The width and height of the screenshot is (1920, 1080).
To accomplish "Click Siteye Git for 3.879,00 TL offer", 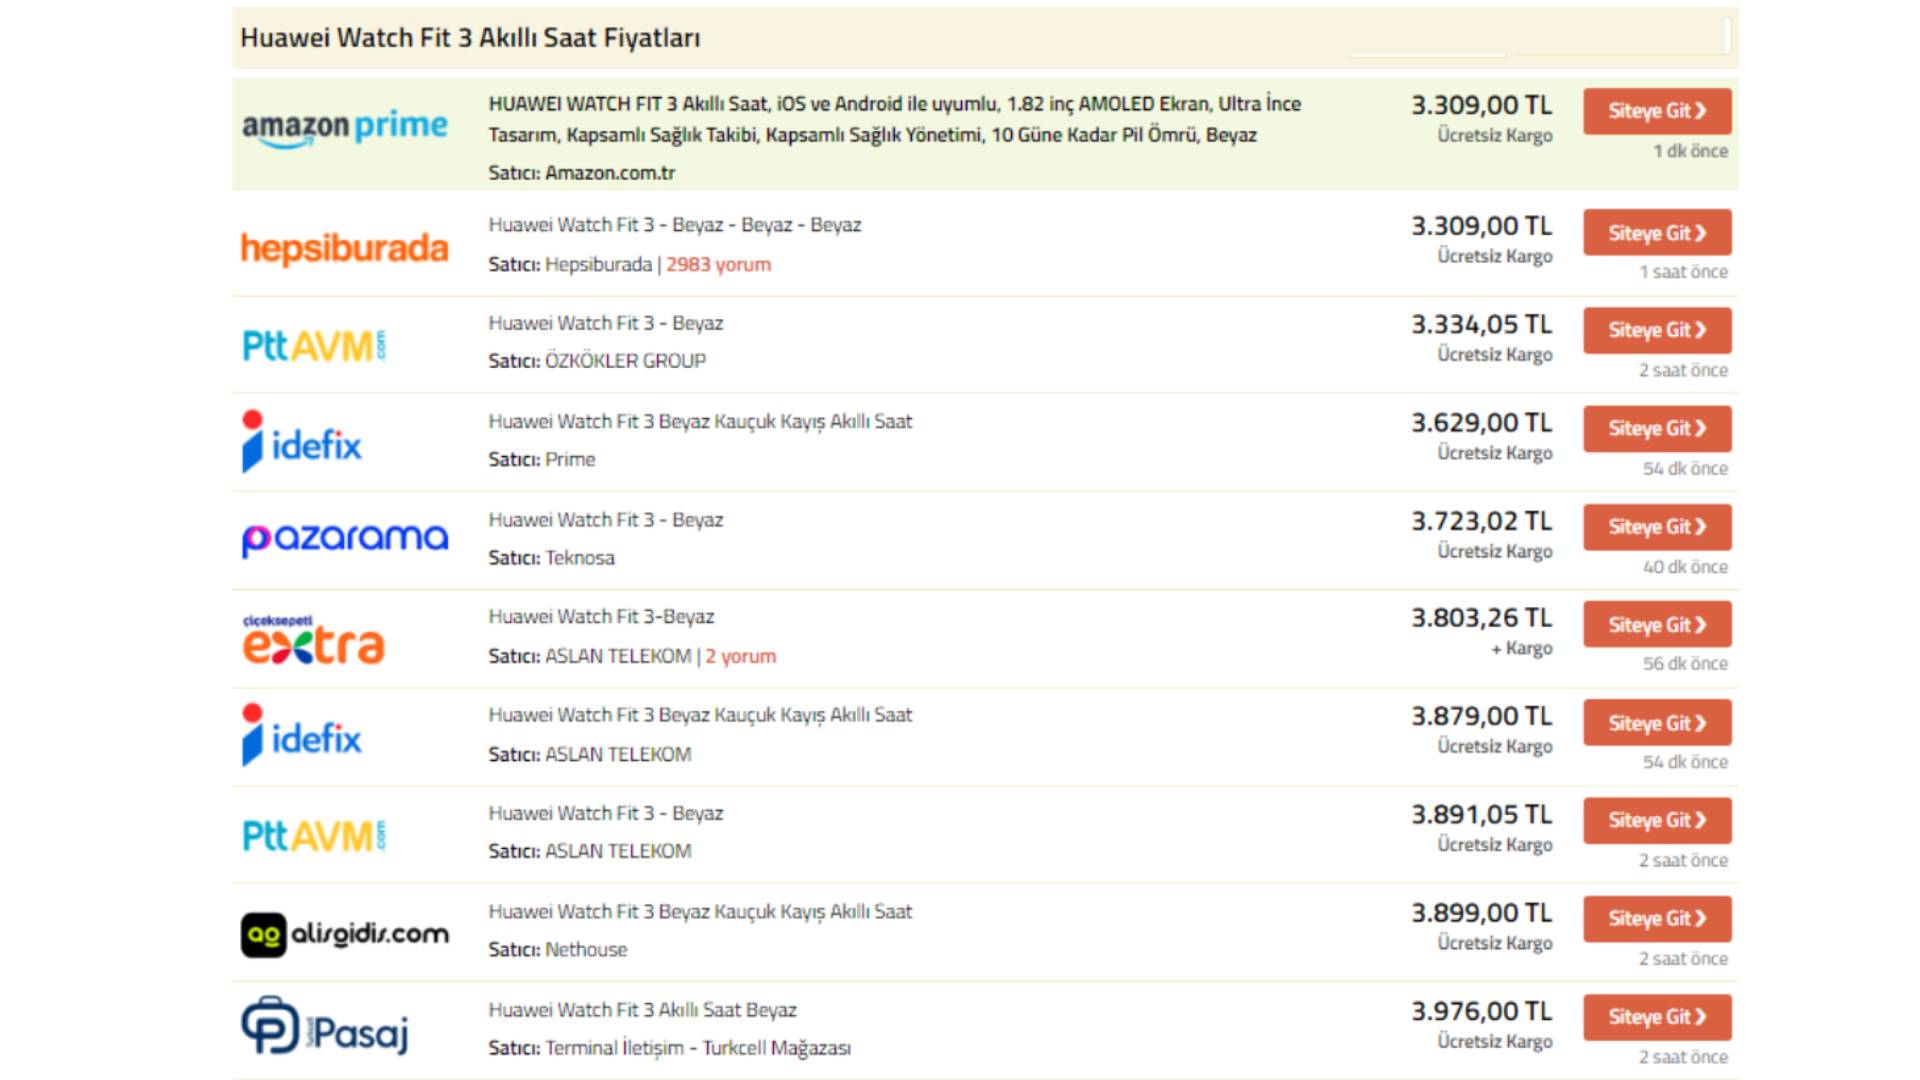I will 1657,723.
